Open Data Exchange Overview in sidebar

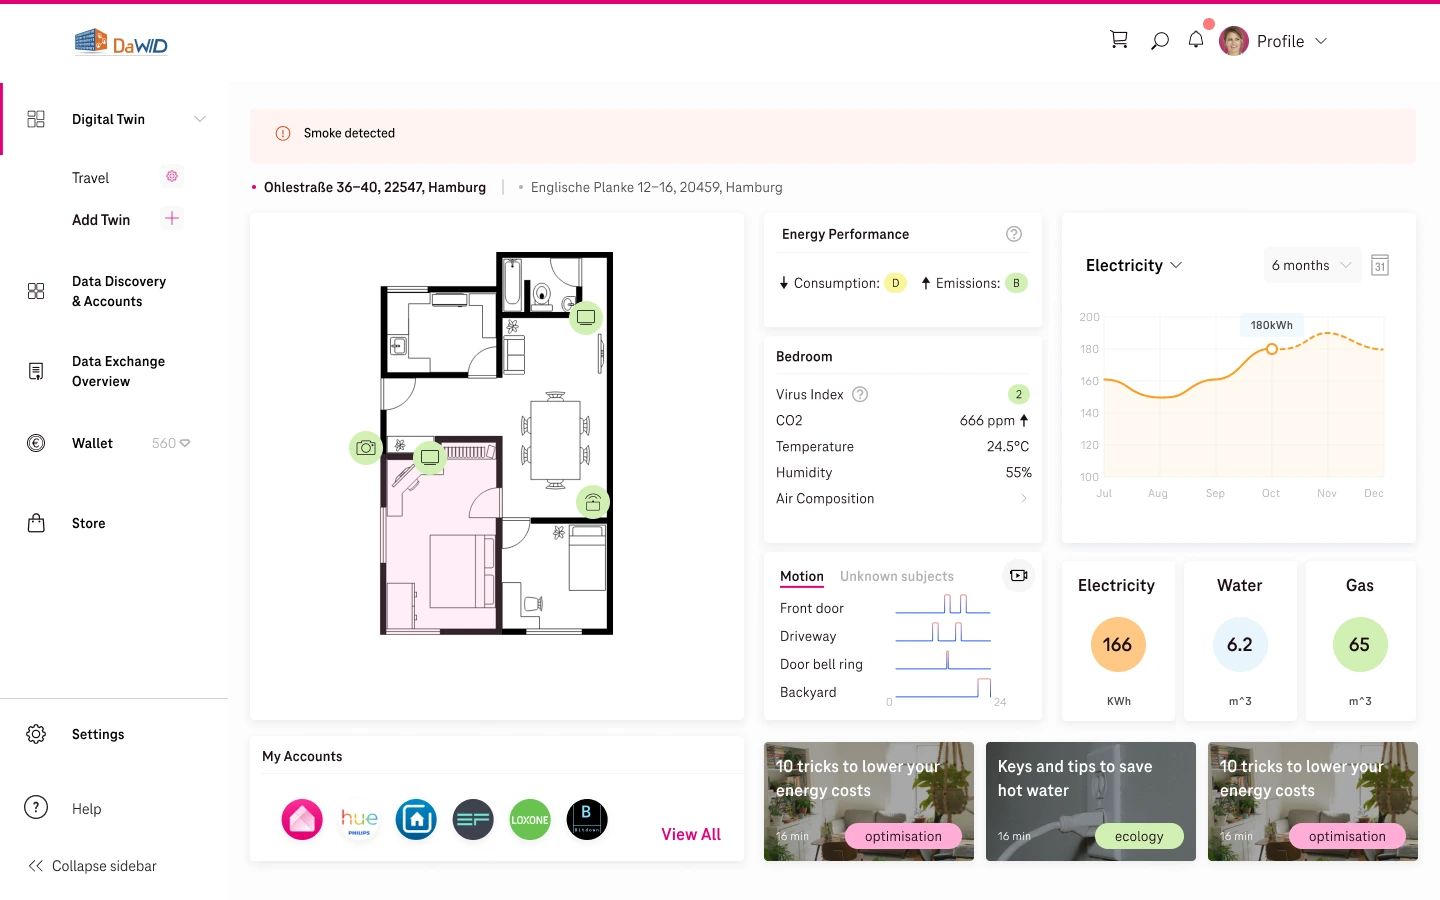point(118,371)
